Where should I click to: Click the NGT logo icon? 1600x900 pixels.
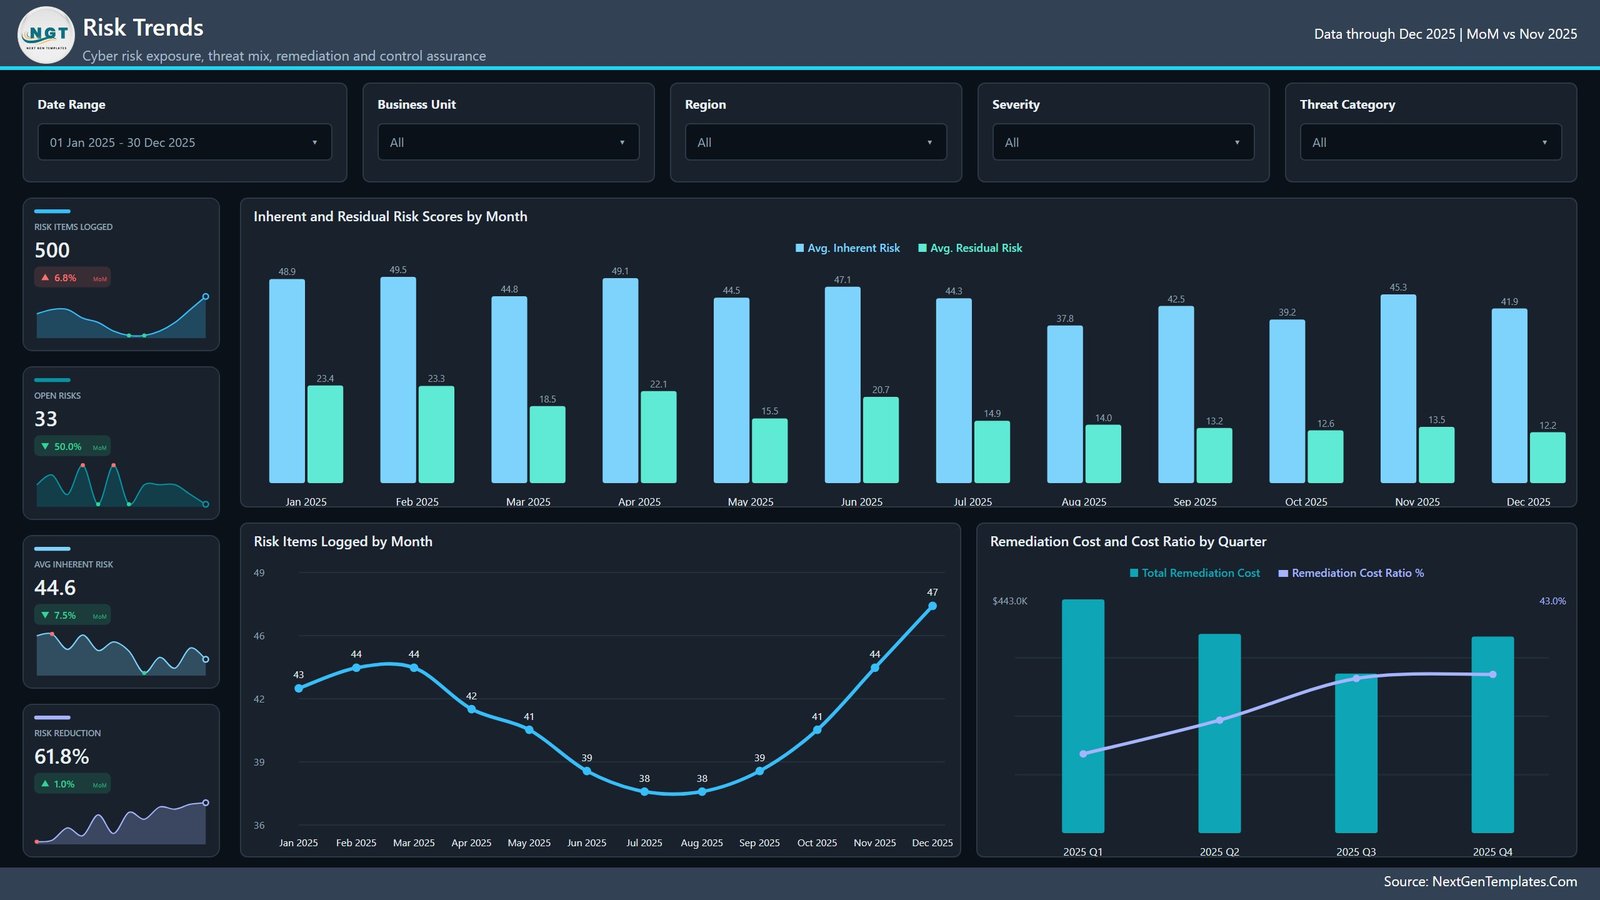(46, 34)
